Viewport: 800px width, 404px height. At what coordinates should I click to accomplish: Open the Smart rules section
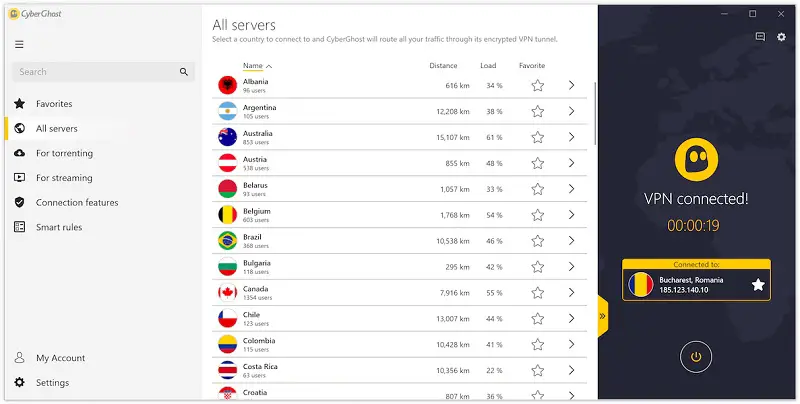59,227
